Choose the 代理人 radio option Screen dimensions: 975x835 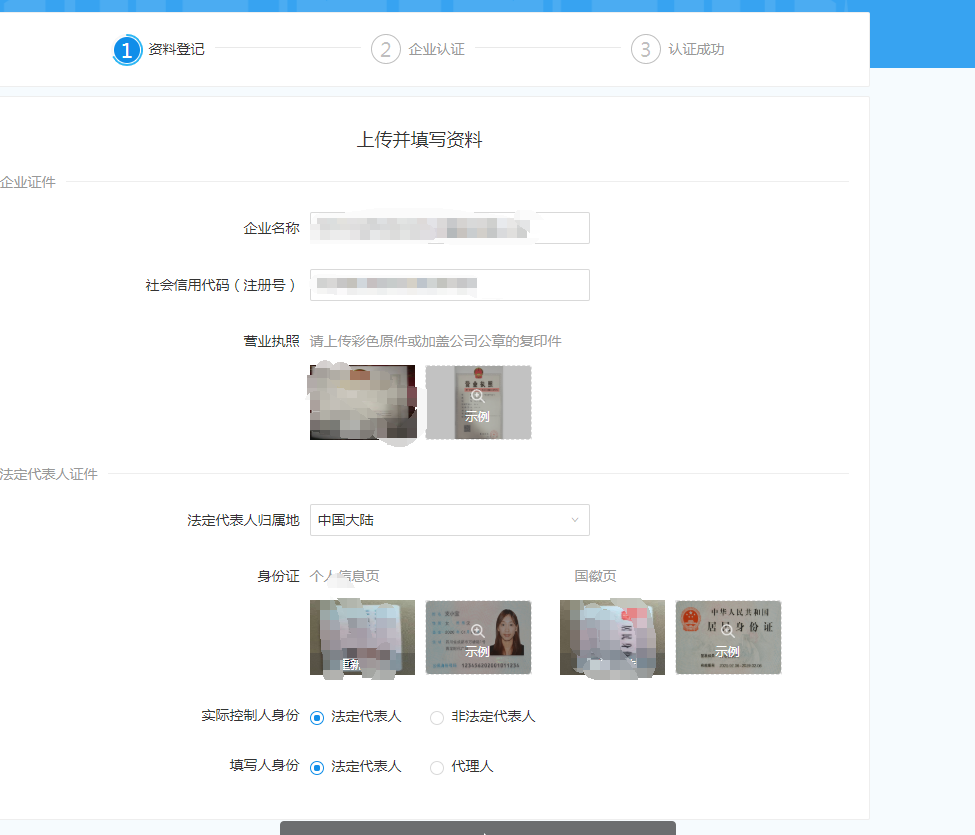pos(437,767)
